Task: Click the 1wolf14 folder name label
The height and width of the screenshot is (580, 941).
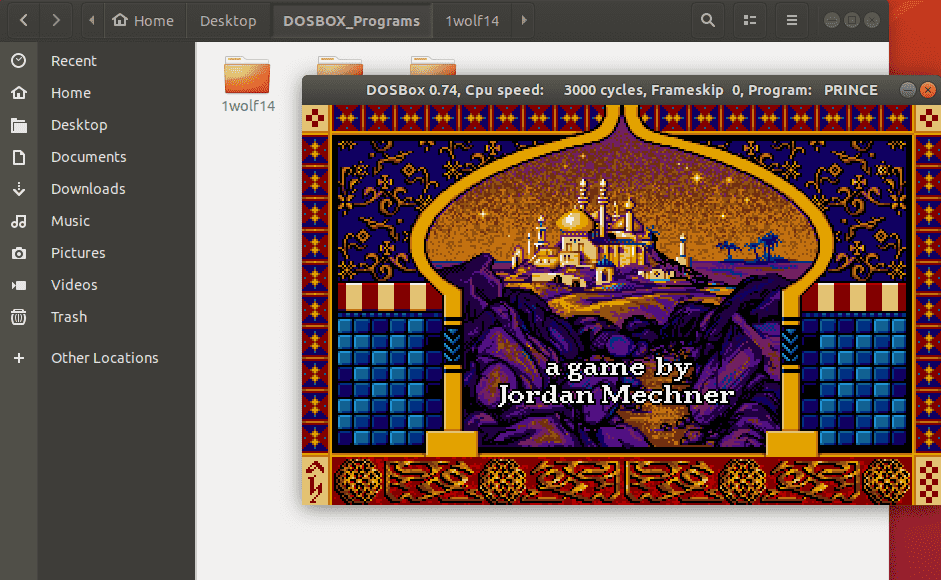Action: coord(248,106)
